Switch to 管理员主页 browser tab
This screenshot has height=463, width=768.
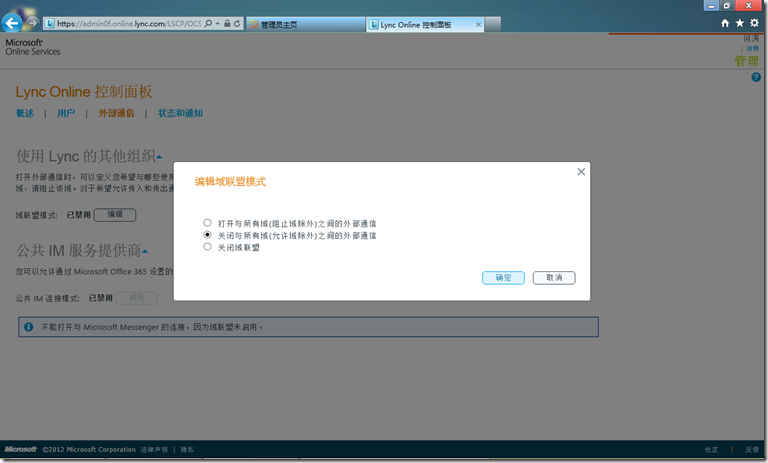[306, 24]
